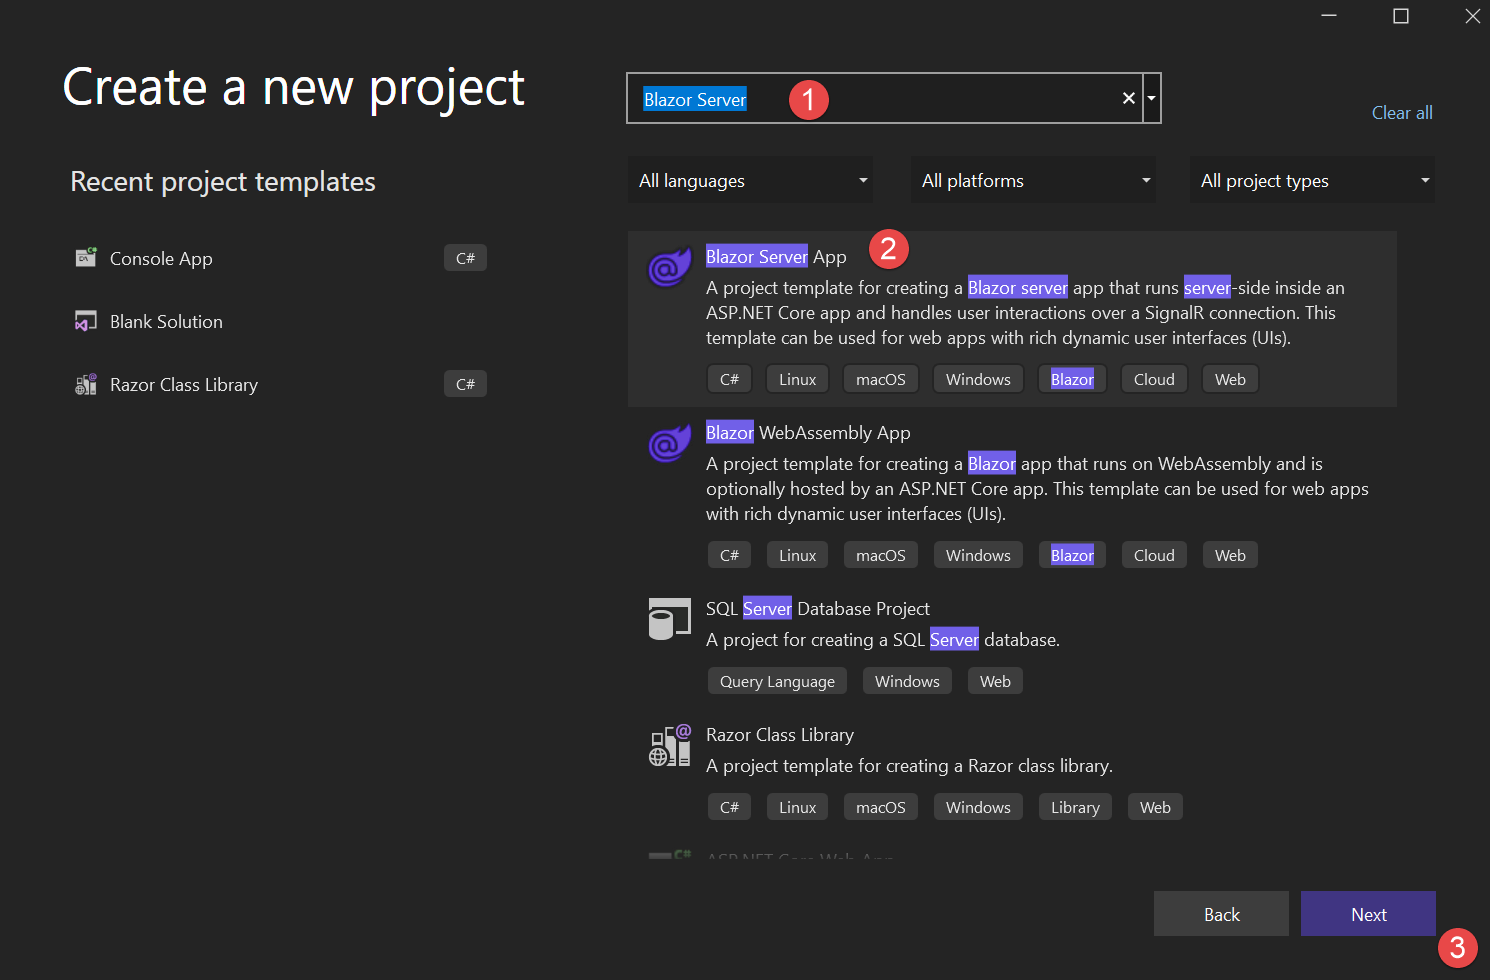This screenshot has height=980, width=1490.
Task: Click the Web tag under Blazor Server App
Action: pyautogui.click(x=1230, y=379)
